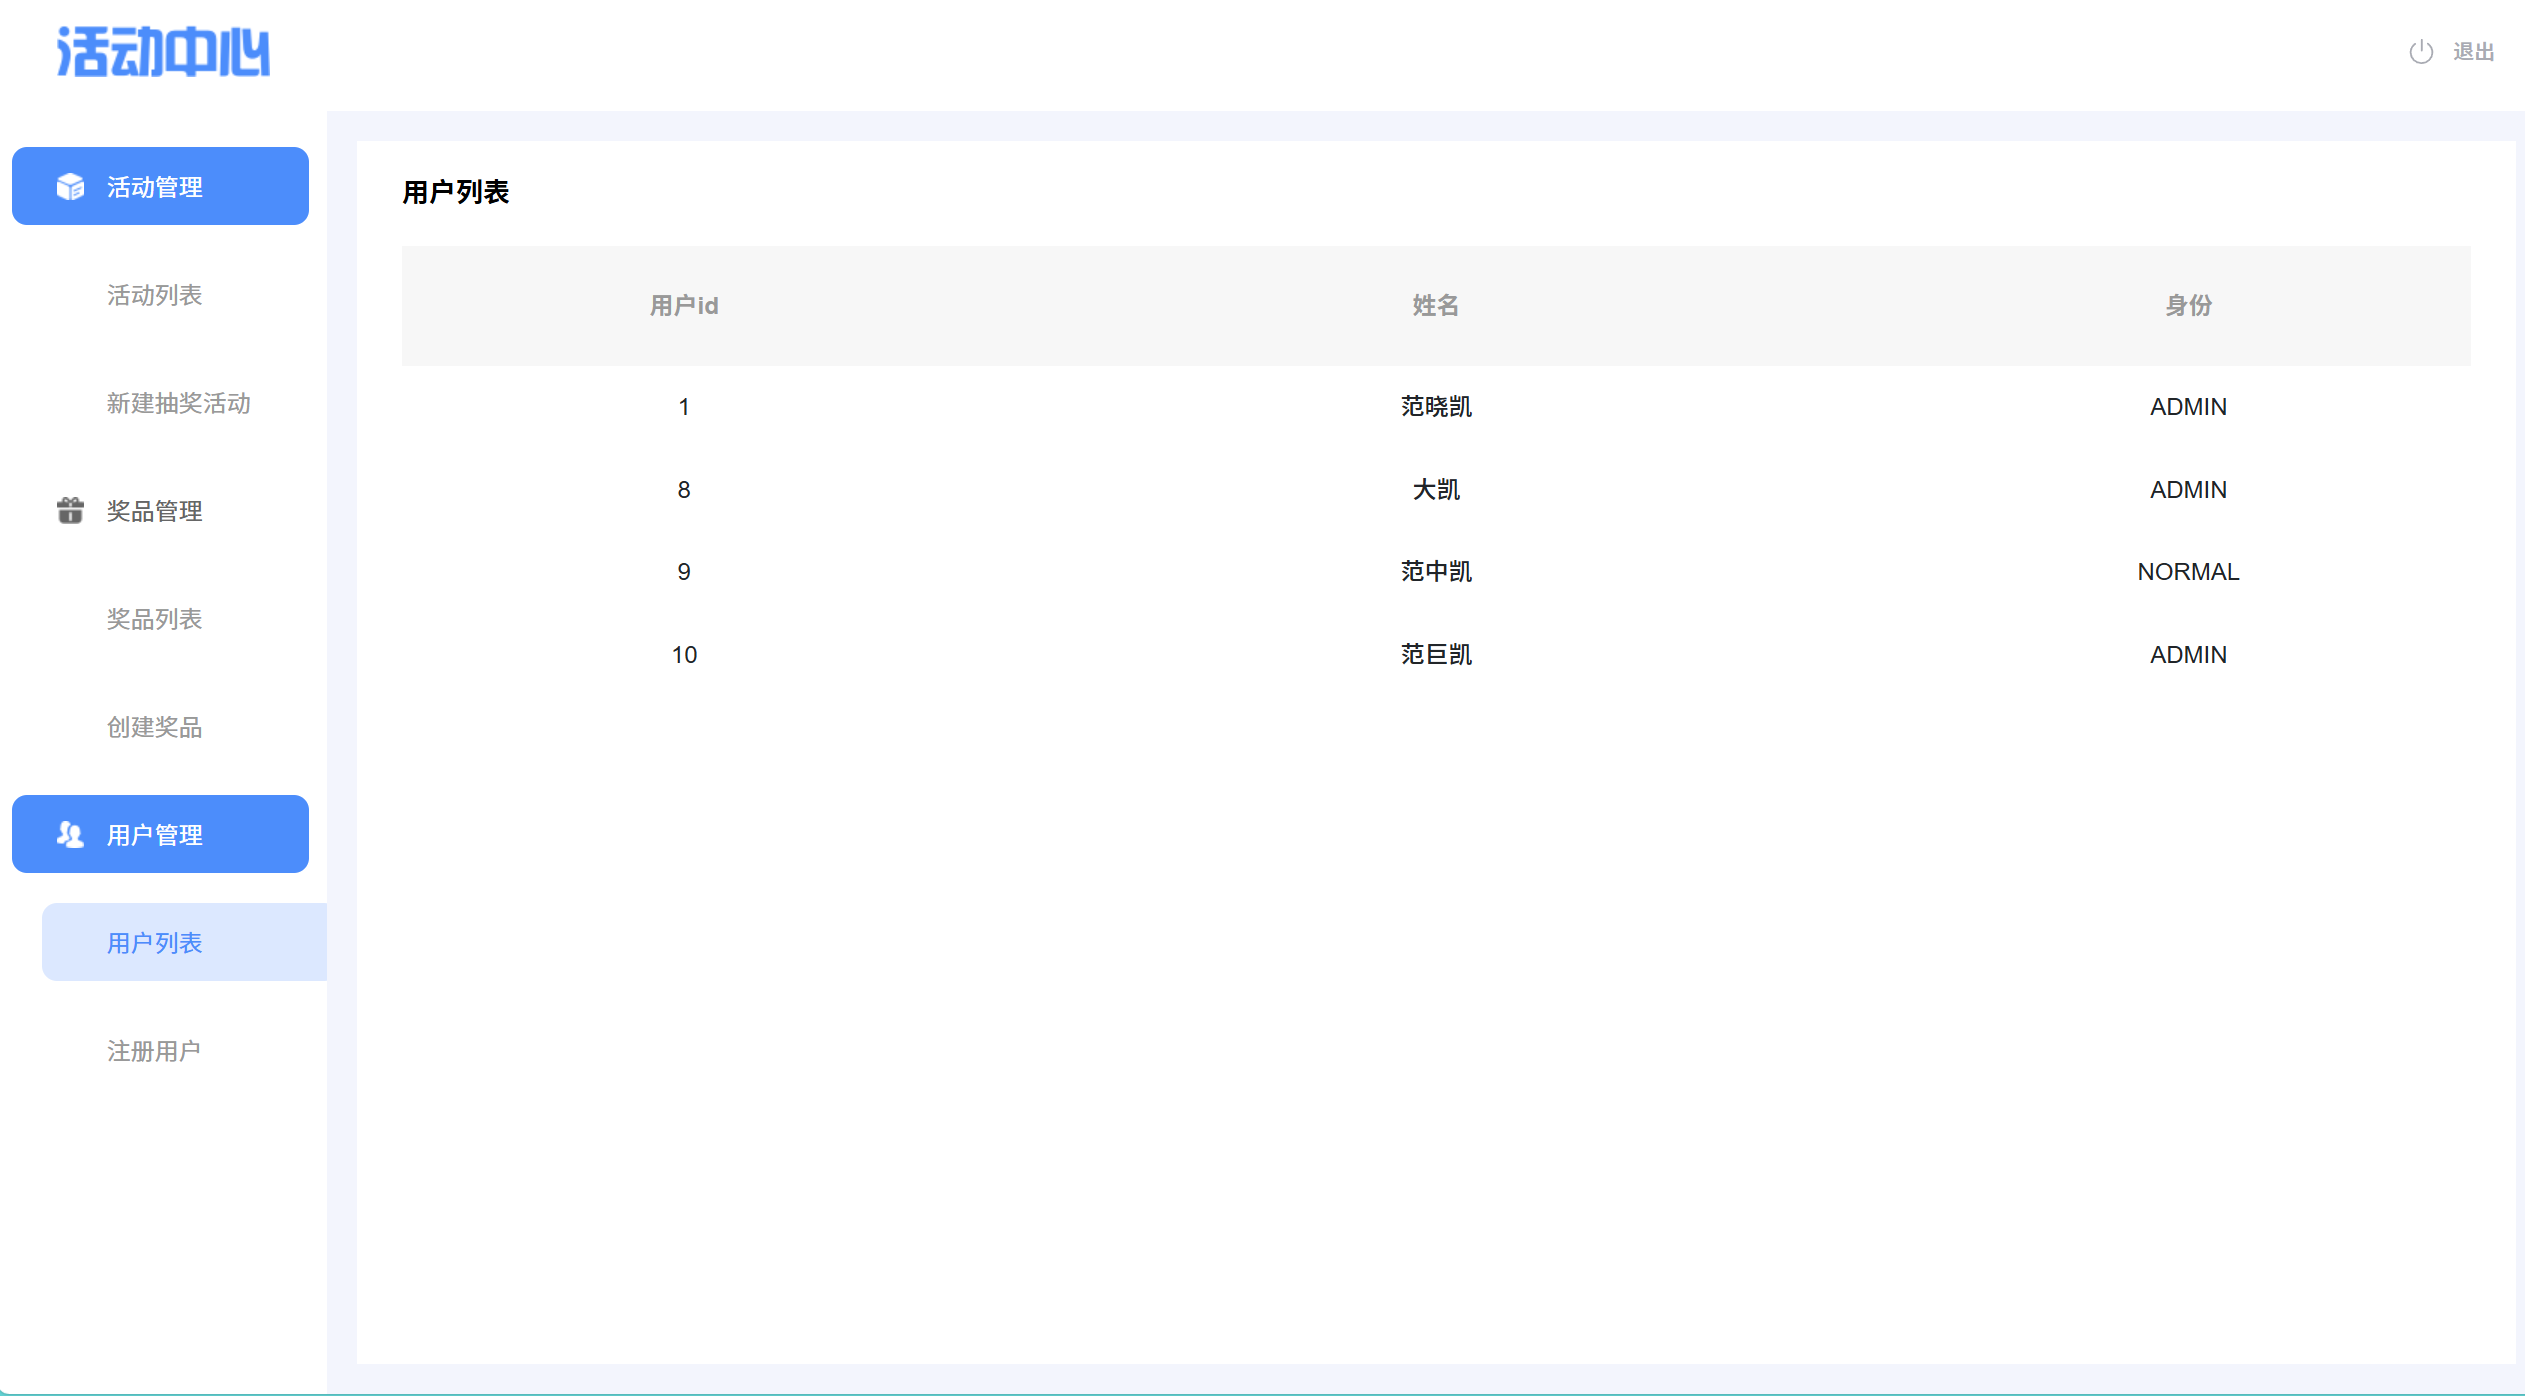Image resolution: width=2525 pixels, height=1396 pixels.
Task: Click the cube icon in 活动管理
Action: click(70, 187)
